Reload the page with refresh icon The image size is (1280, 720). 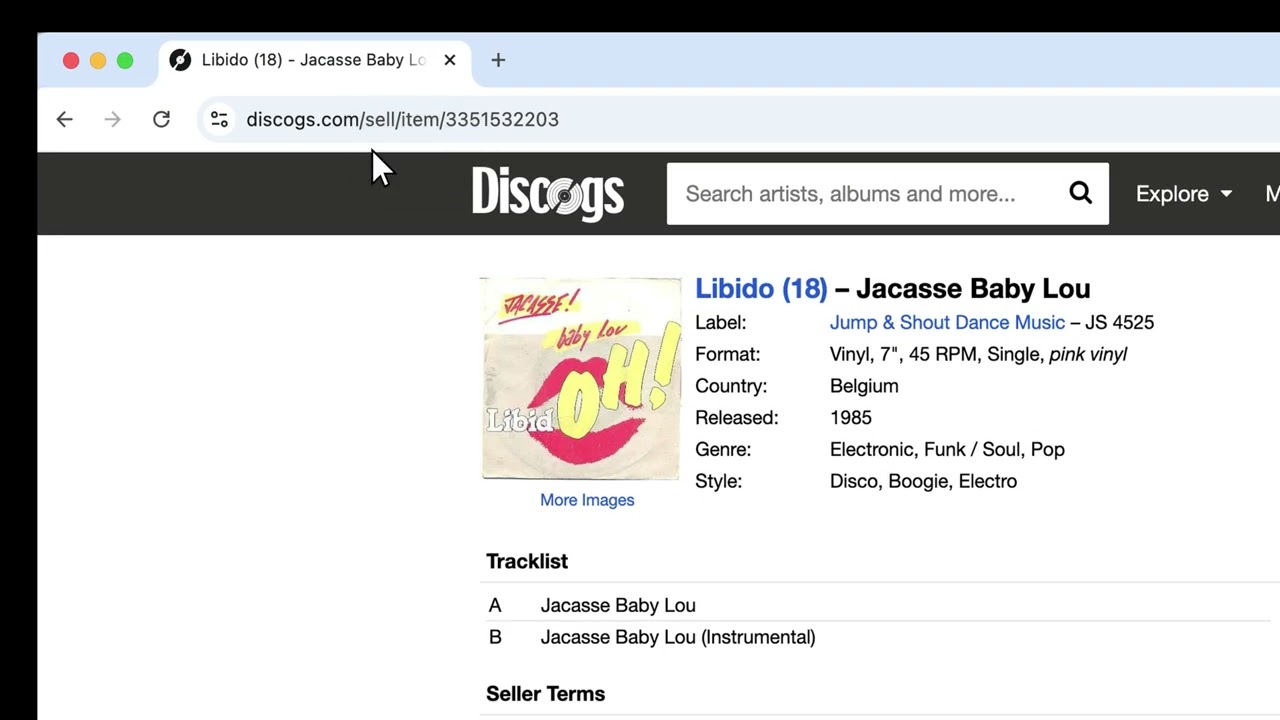click(x=161, y=120)
